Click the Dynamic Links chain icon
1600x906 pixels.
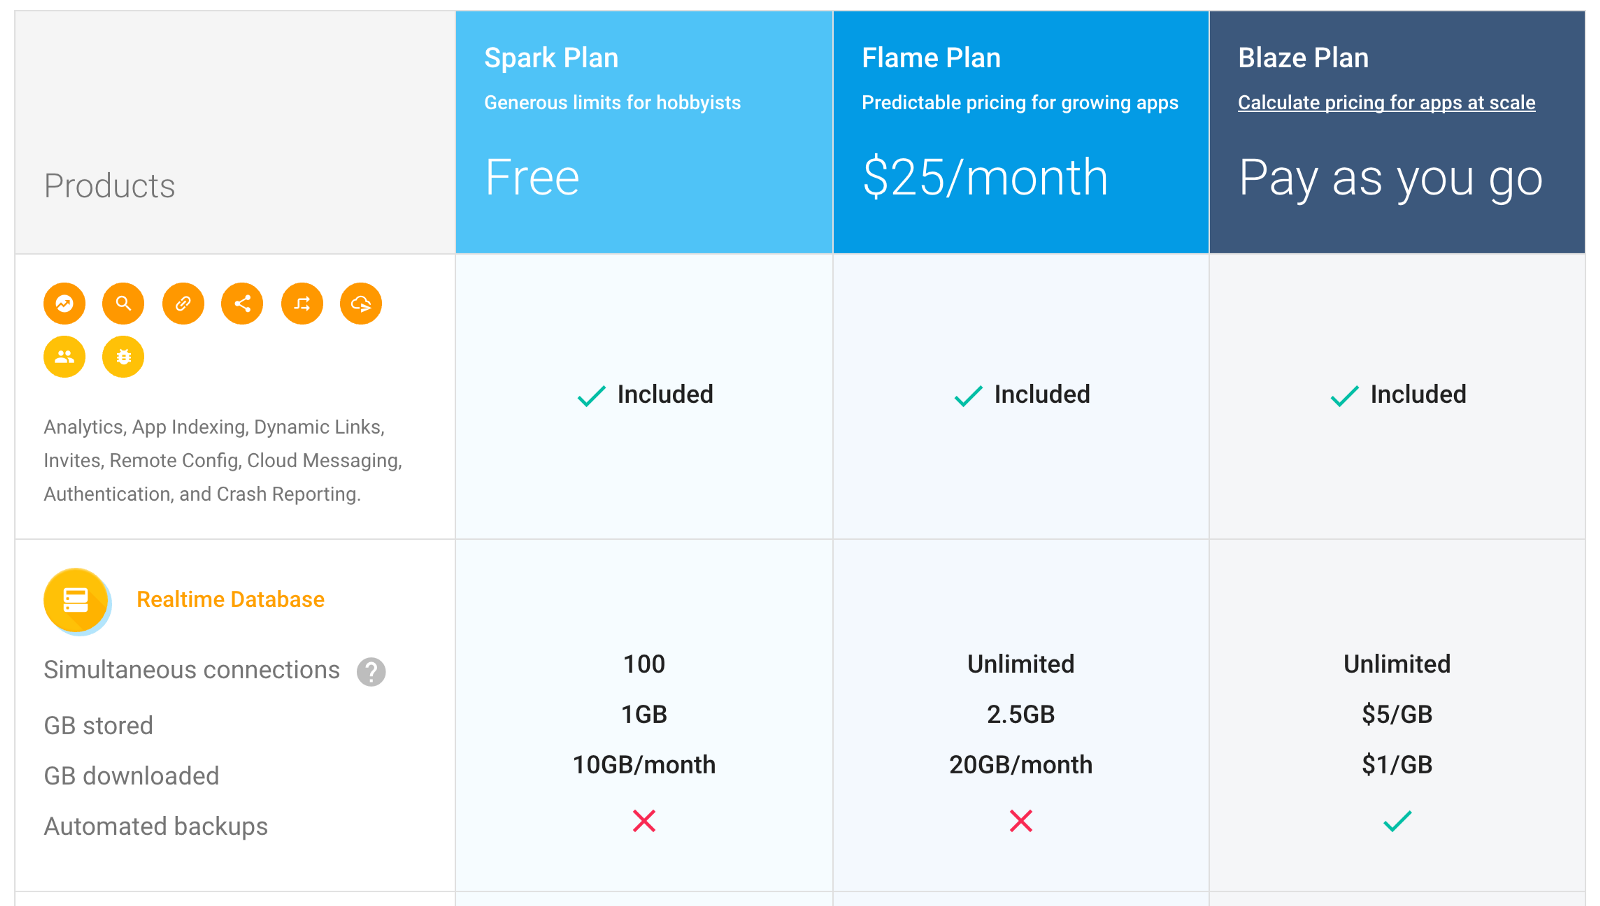click(x=183, y=304)
